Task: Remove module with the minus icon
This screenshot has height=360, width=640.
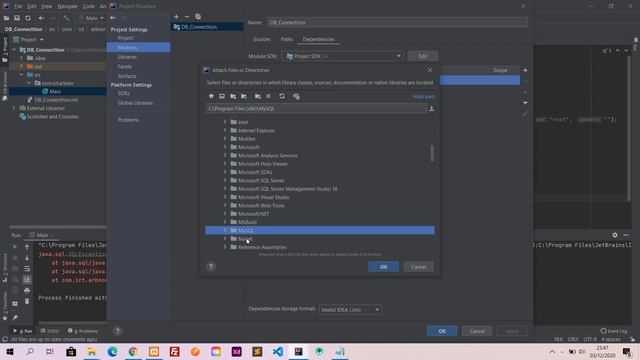Action: [187, 17]
